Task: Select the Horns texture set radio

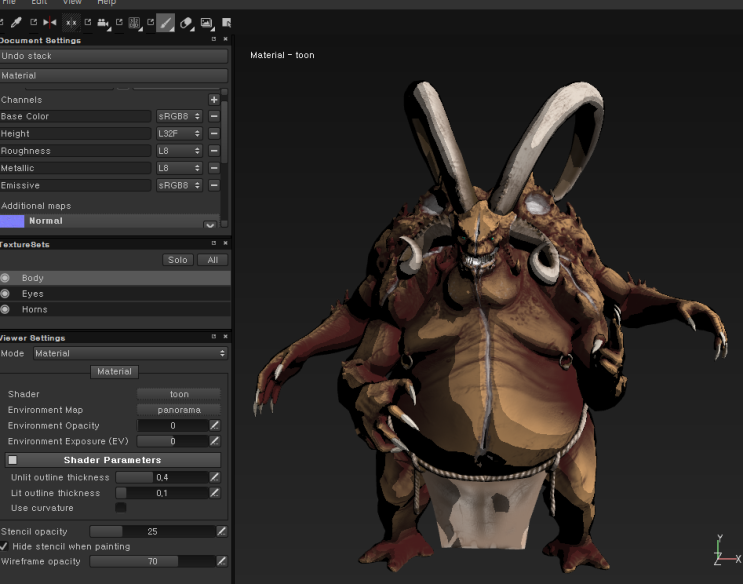Action: (5, 310)
